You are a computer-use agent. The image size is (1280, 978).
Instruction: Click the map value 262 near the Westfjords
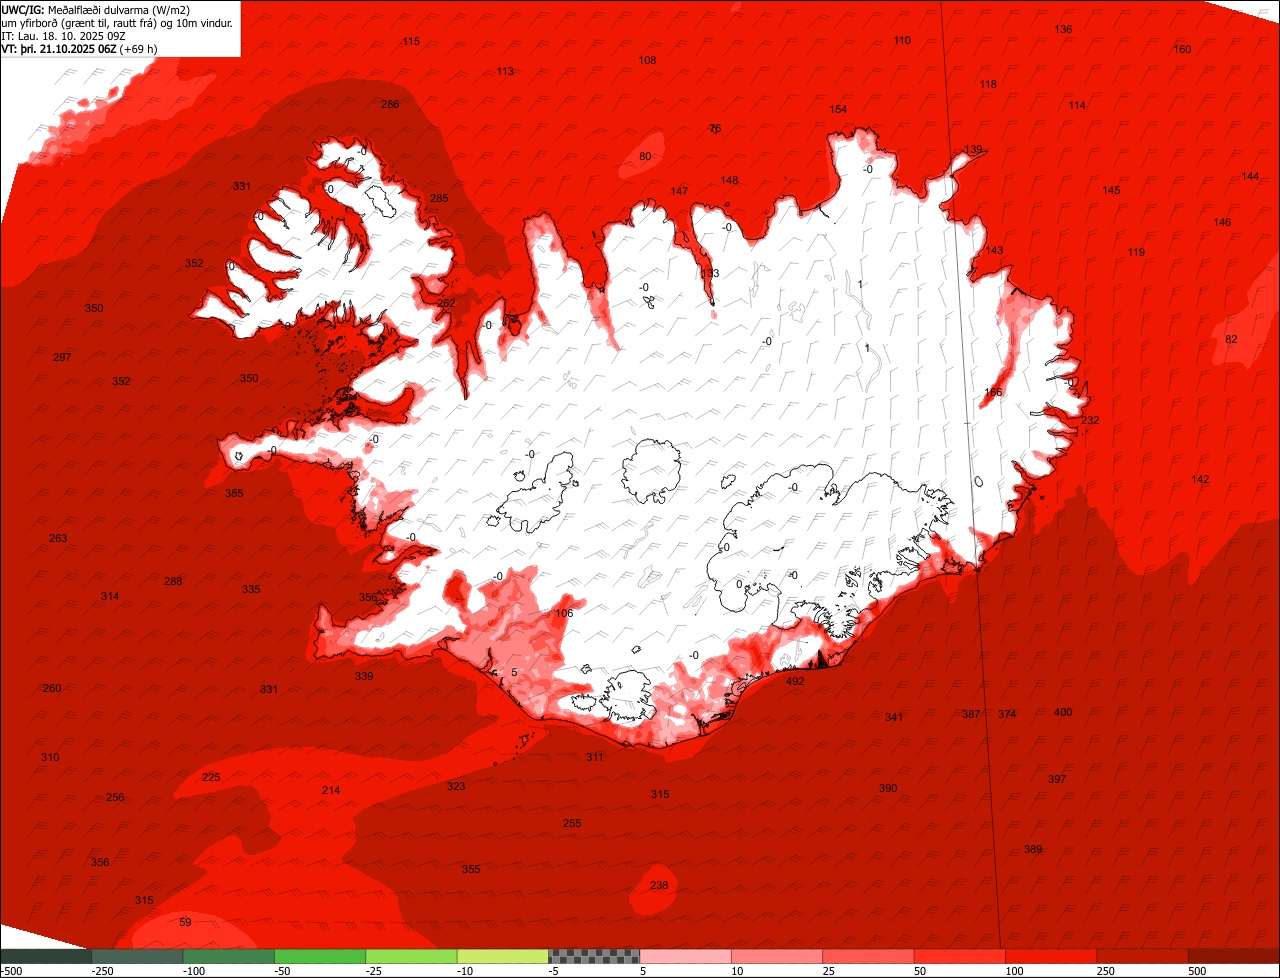446,303
